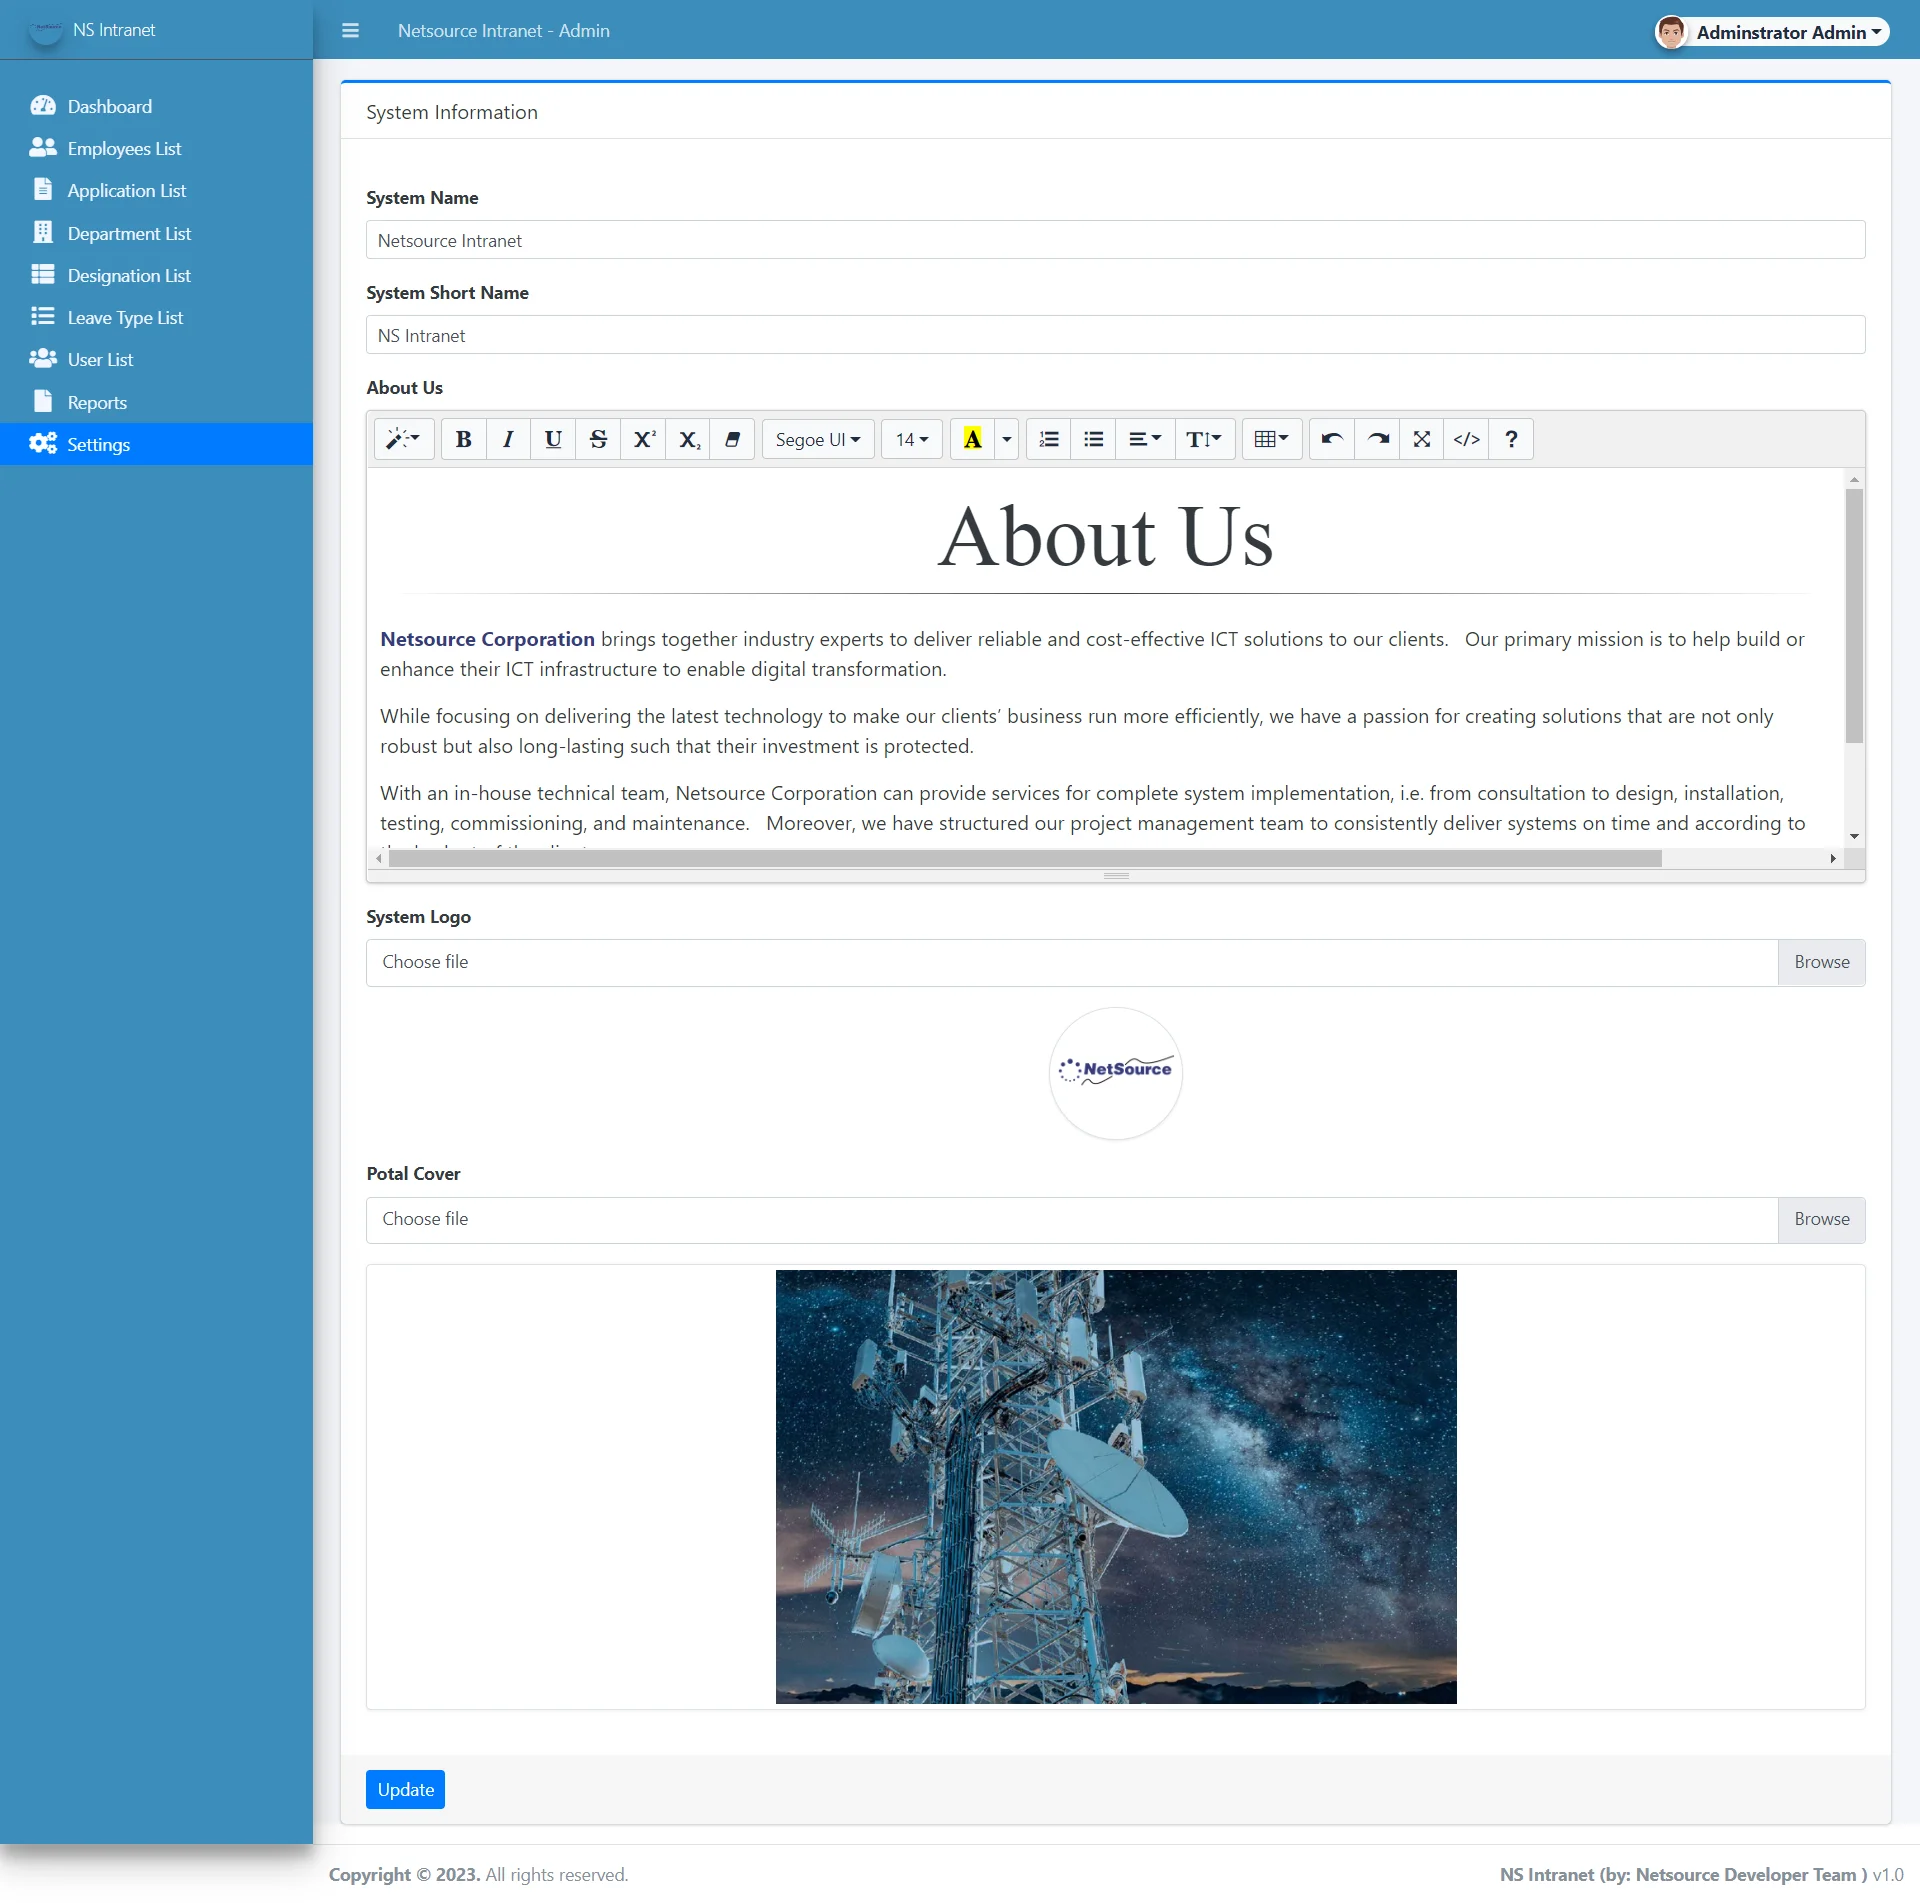Open Adminstrator Admin user menu
The height and width of the screenshot is (1903, 1920).
pos(1771,32)
